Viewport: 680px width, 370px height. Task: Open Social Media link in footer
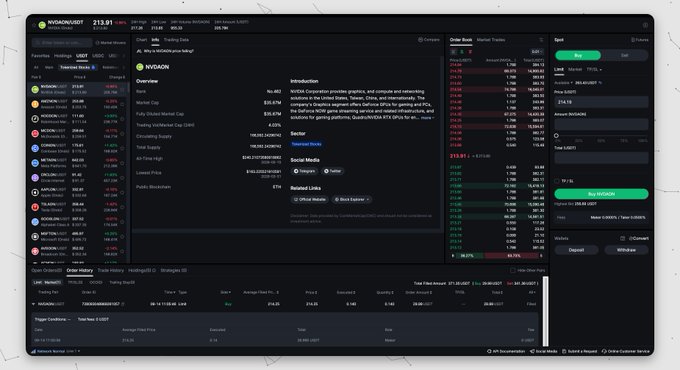[x=543, y=351]
